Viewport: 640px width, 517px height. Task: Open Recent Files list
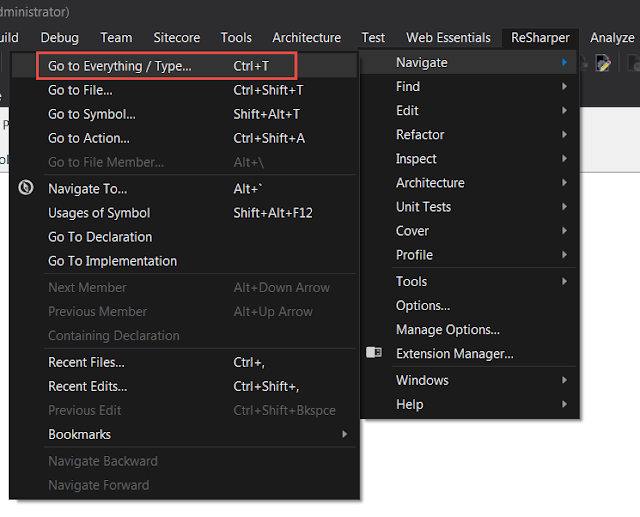tap(184, 362)
